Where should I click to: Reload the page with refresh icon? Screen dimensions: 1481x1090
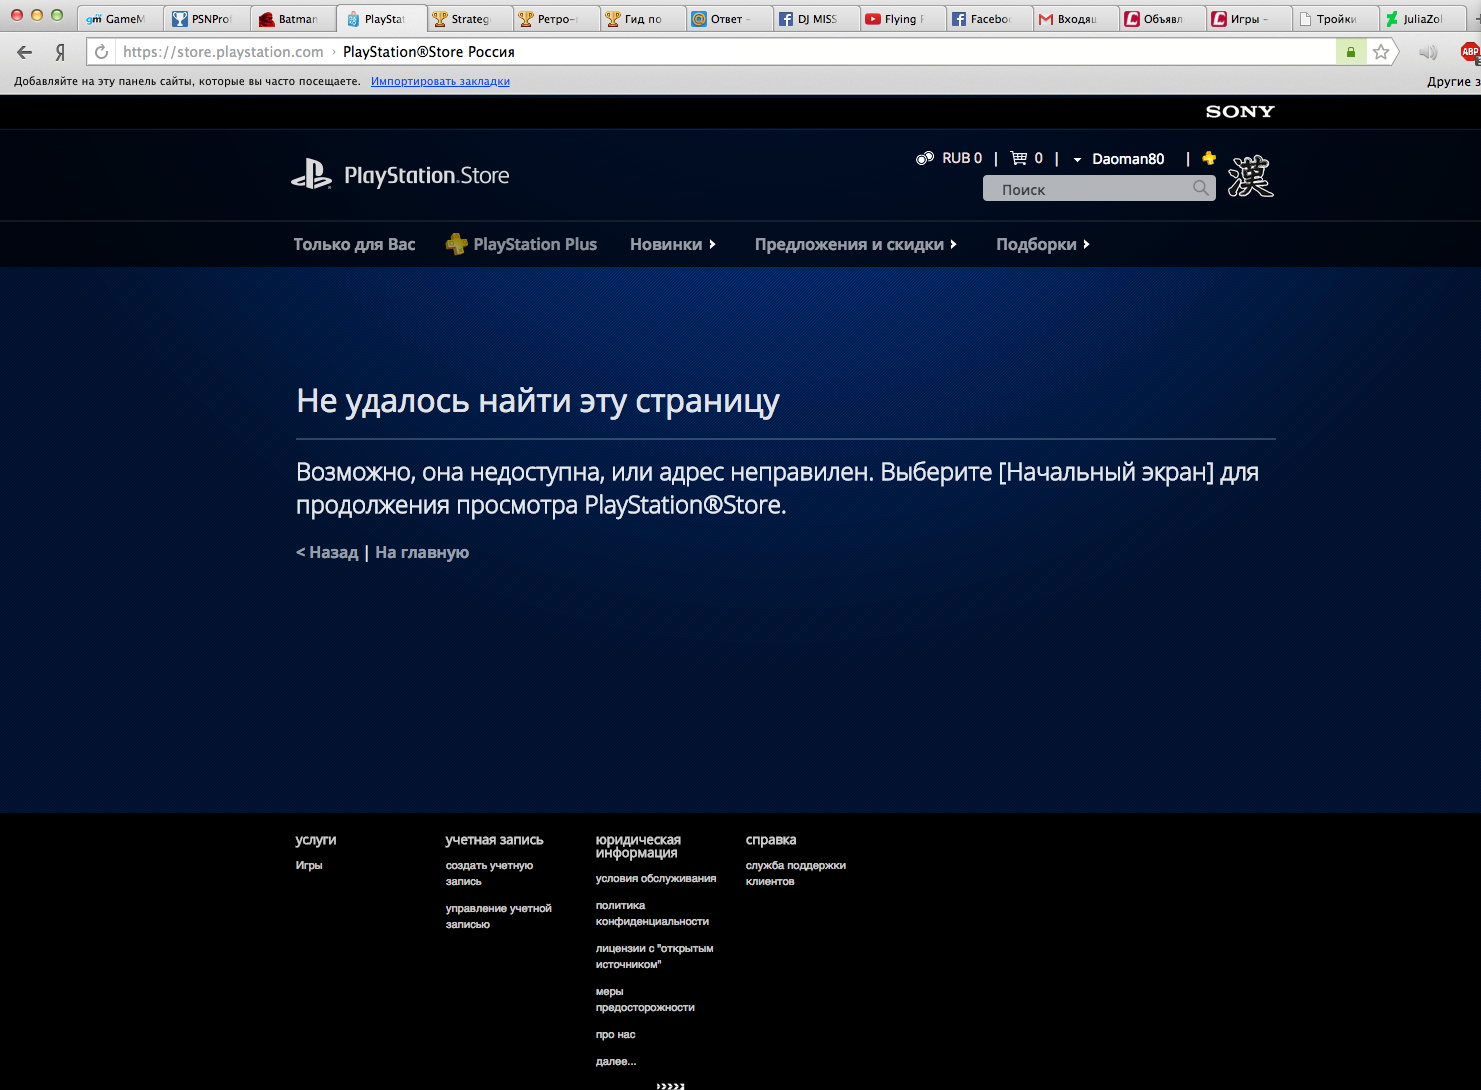[x=102, y=52]
